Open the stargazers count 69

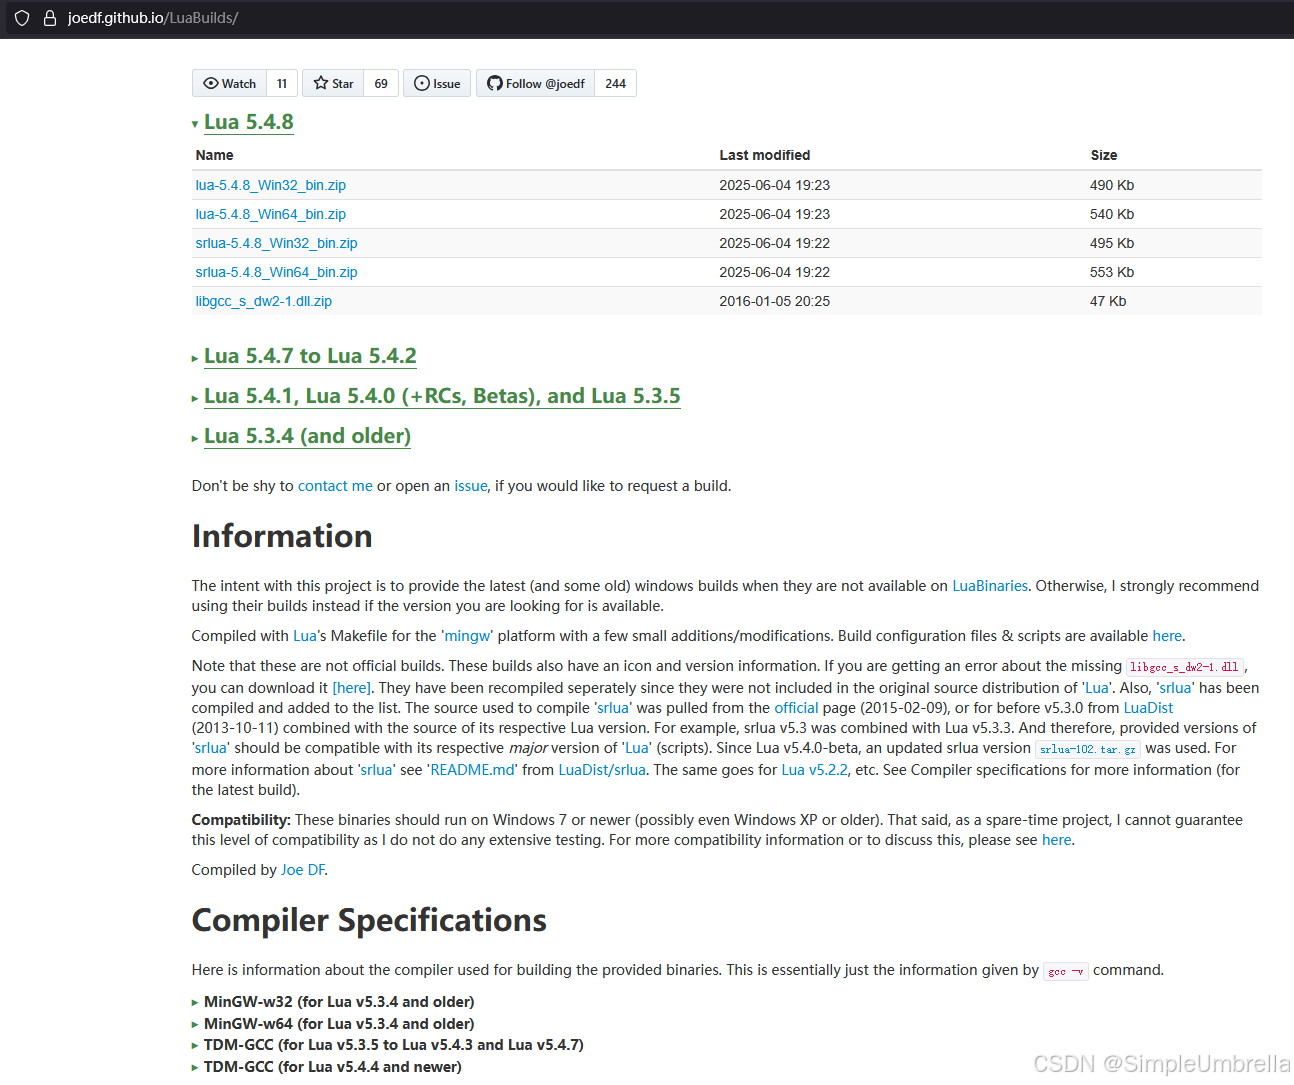pyautogui.click(x=381, y=83)
